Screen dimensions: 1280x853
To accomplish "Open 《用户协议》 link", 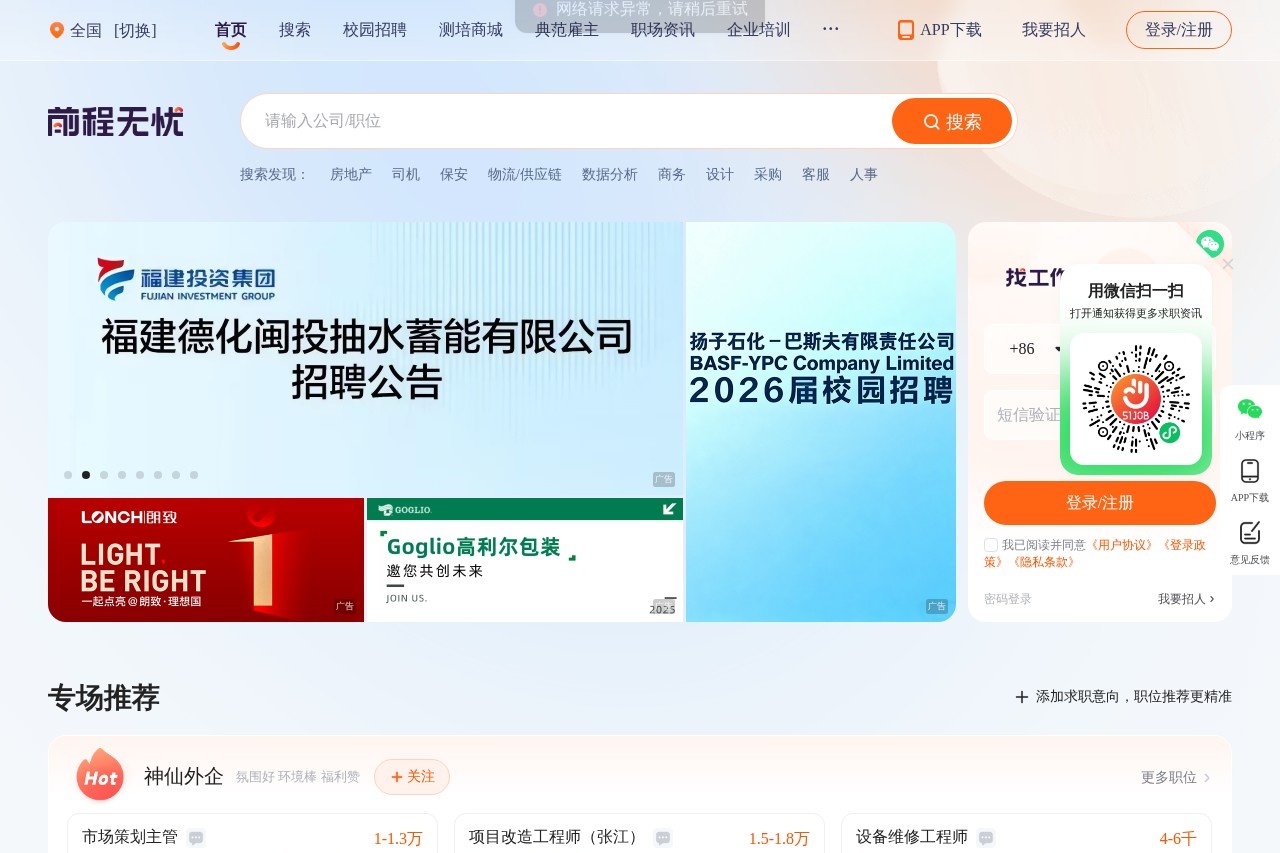I will 1122,545.
